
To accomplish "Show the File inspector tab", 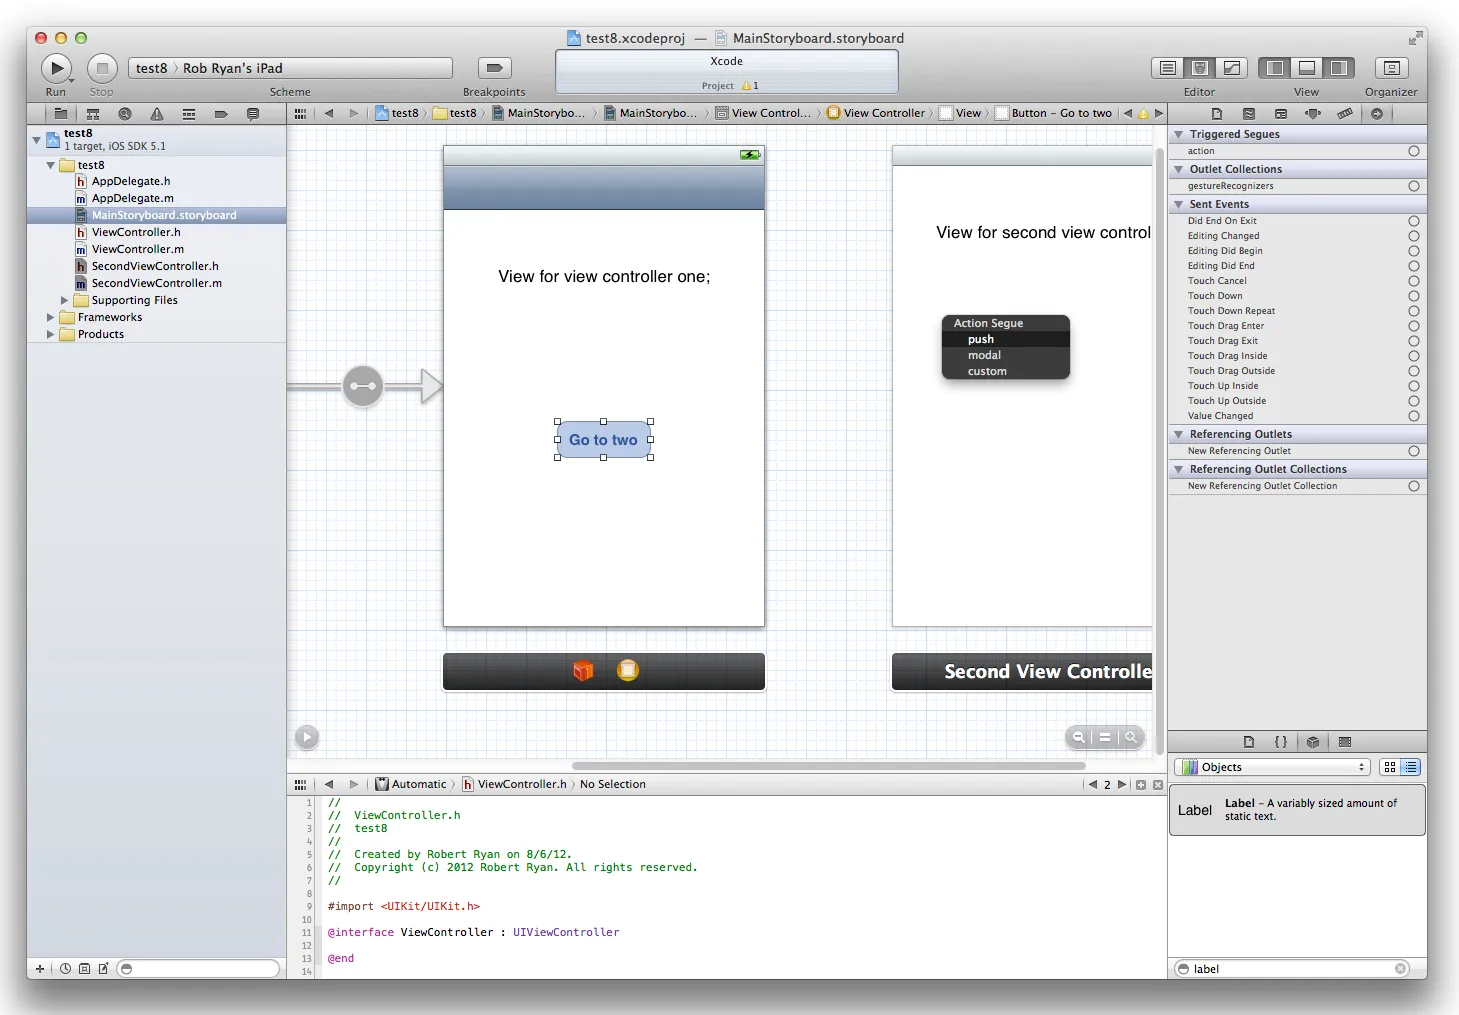I will 1217,114.
